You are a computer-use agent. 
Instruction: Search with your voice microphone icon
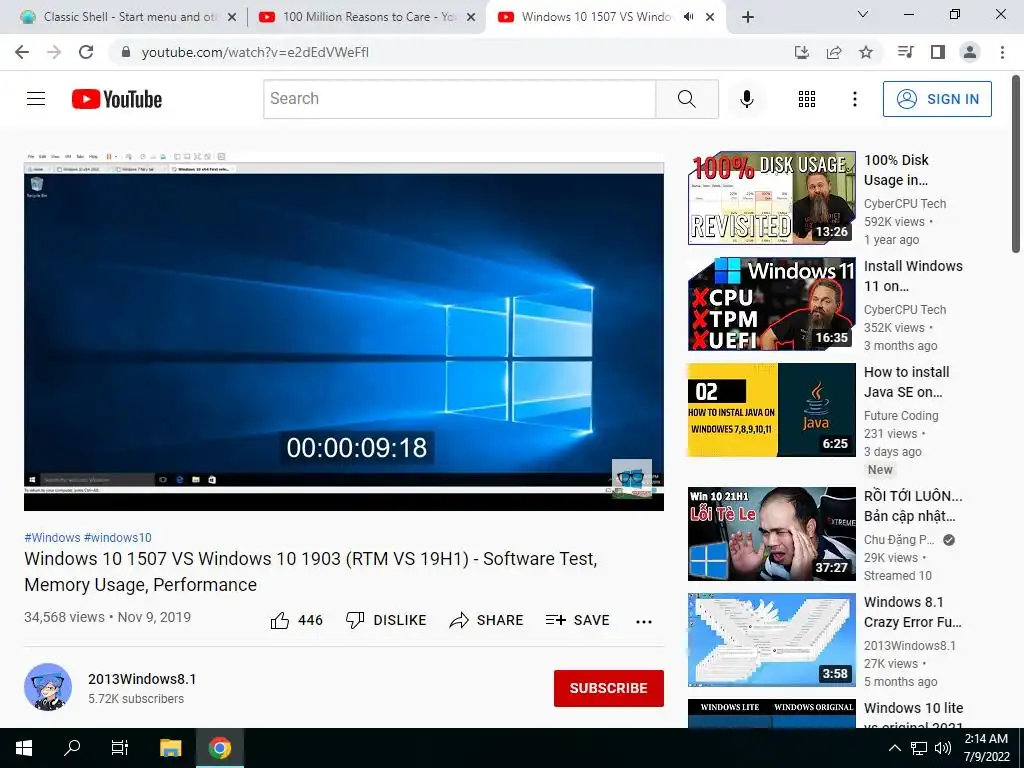(746, 99)
